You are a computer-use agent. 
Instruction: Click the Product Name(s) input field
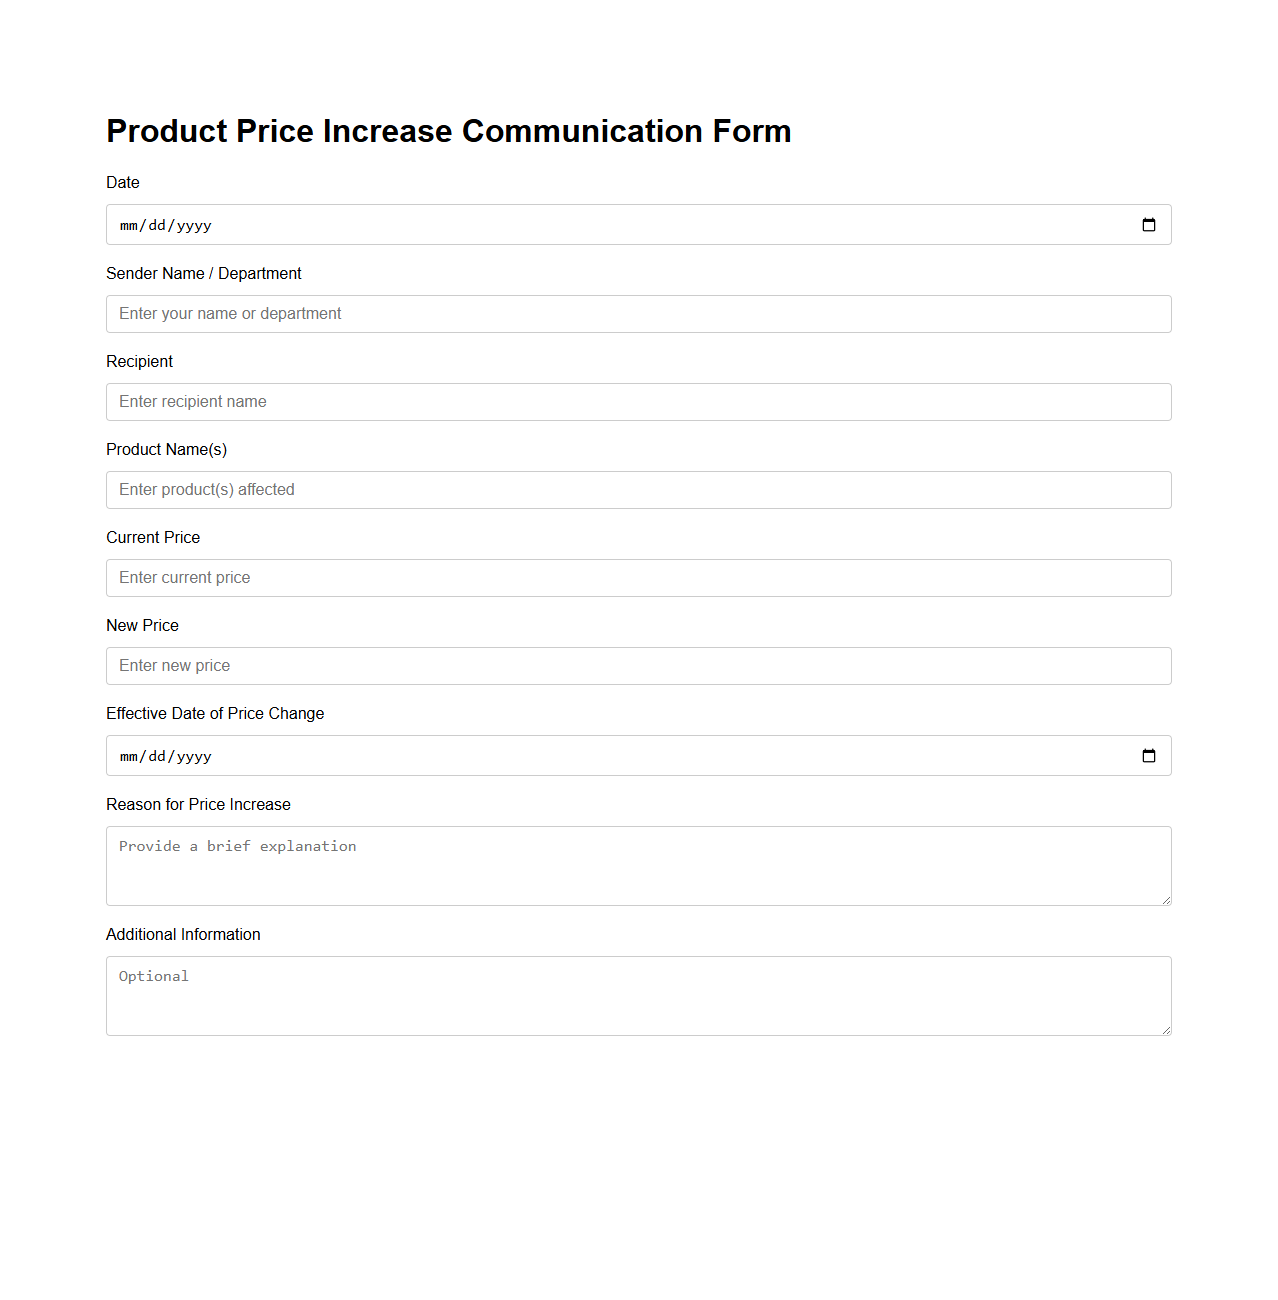(639, 489)
